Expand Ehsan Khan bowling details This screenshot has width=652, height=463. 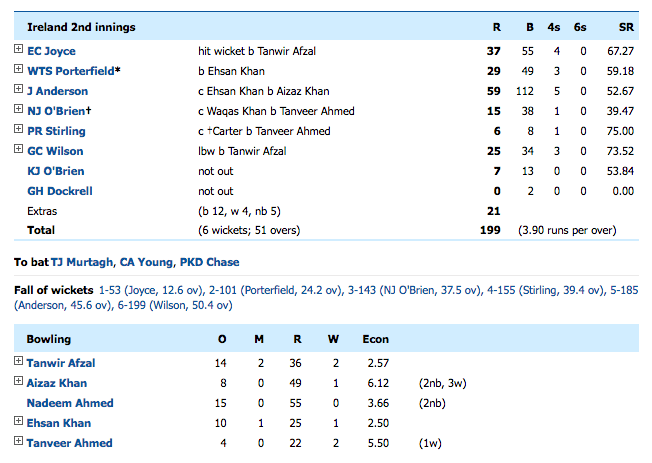click(x=19, y=422)
